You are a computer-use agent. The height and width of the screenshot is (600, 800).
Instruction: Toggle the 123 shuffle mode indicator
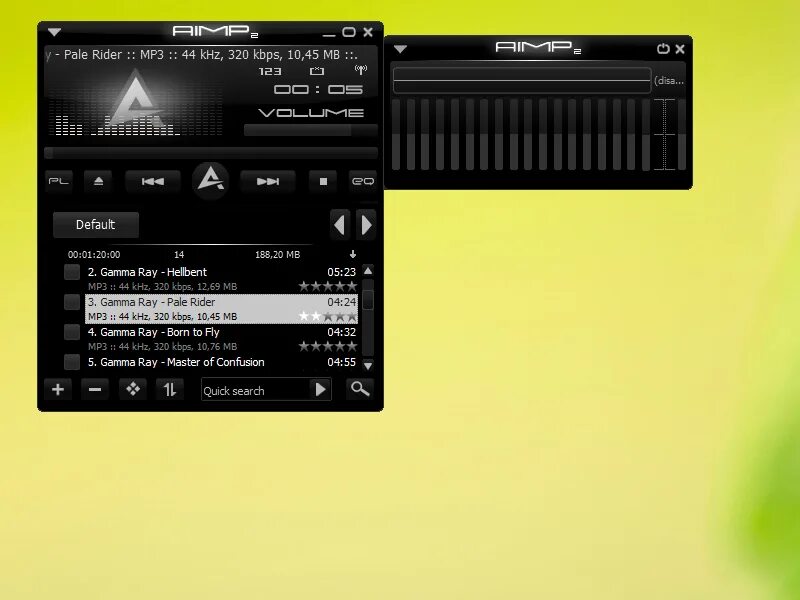(270, 71)
